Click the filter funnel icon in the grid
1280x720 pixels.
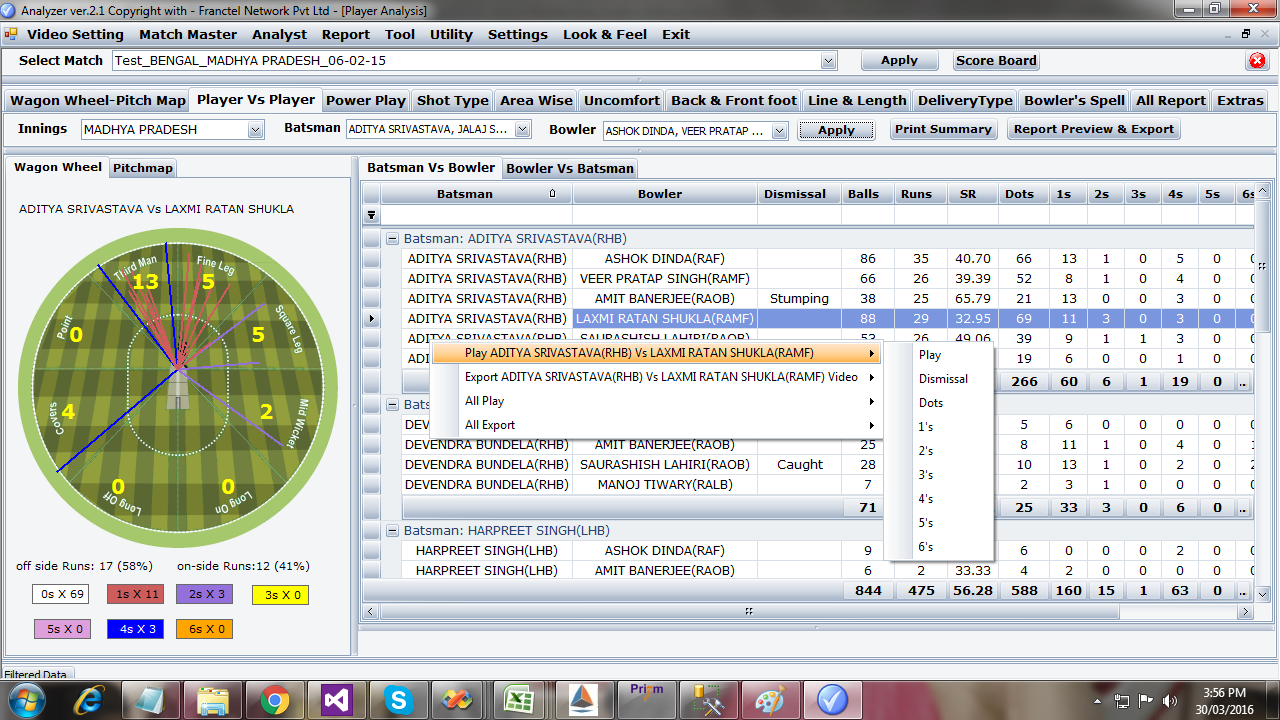(371, 214)
